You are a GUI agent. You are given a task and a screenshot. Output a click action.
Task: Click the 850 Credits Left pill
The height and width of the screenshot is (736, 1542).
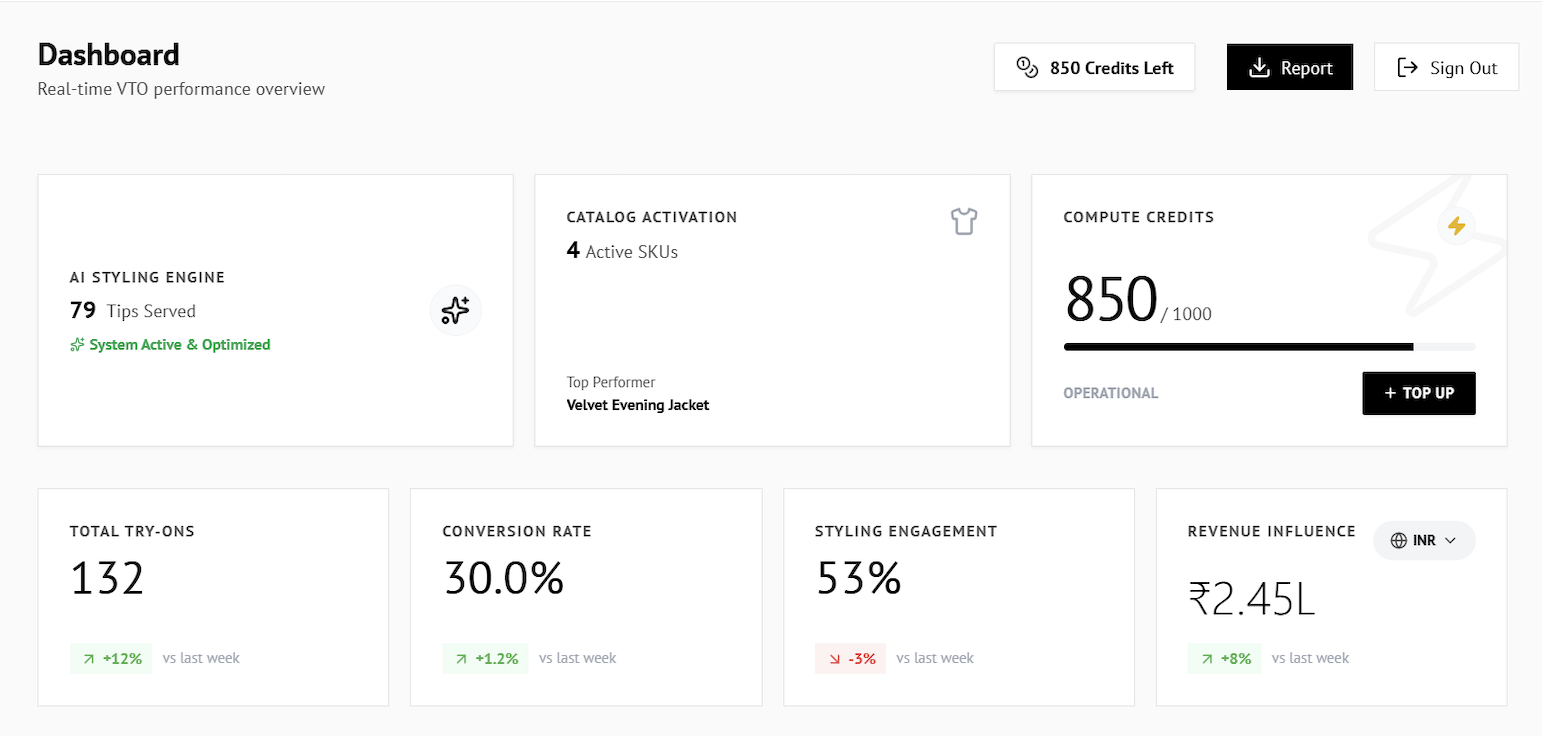[1094, 67]
